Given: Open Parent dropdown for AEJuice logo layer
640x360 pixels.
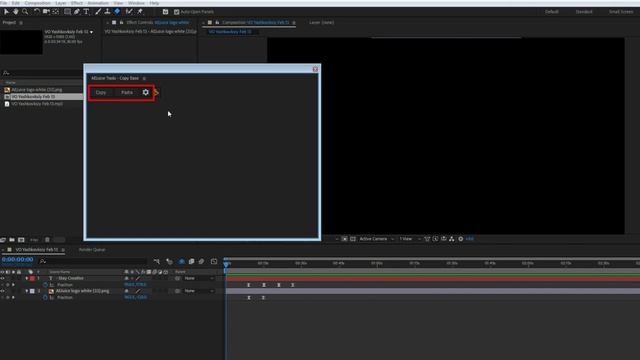Looking at the screenshot, I should click(x=199, y=291).
